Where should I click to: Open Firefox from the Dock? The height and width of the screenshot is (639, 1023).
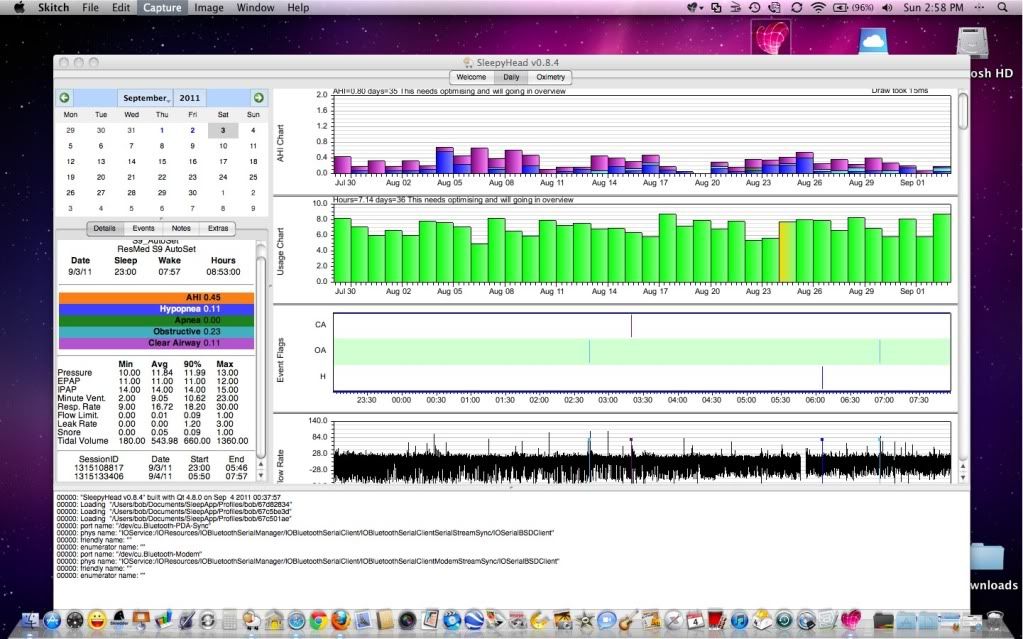[x=341, y=620]
